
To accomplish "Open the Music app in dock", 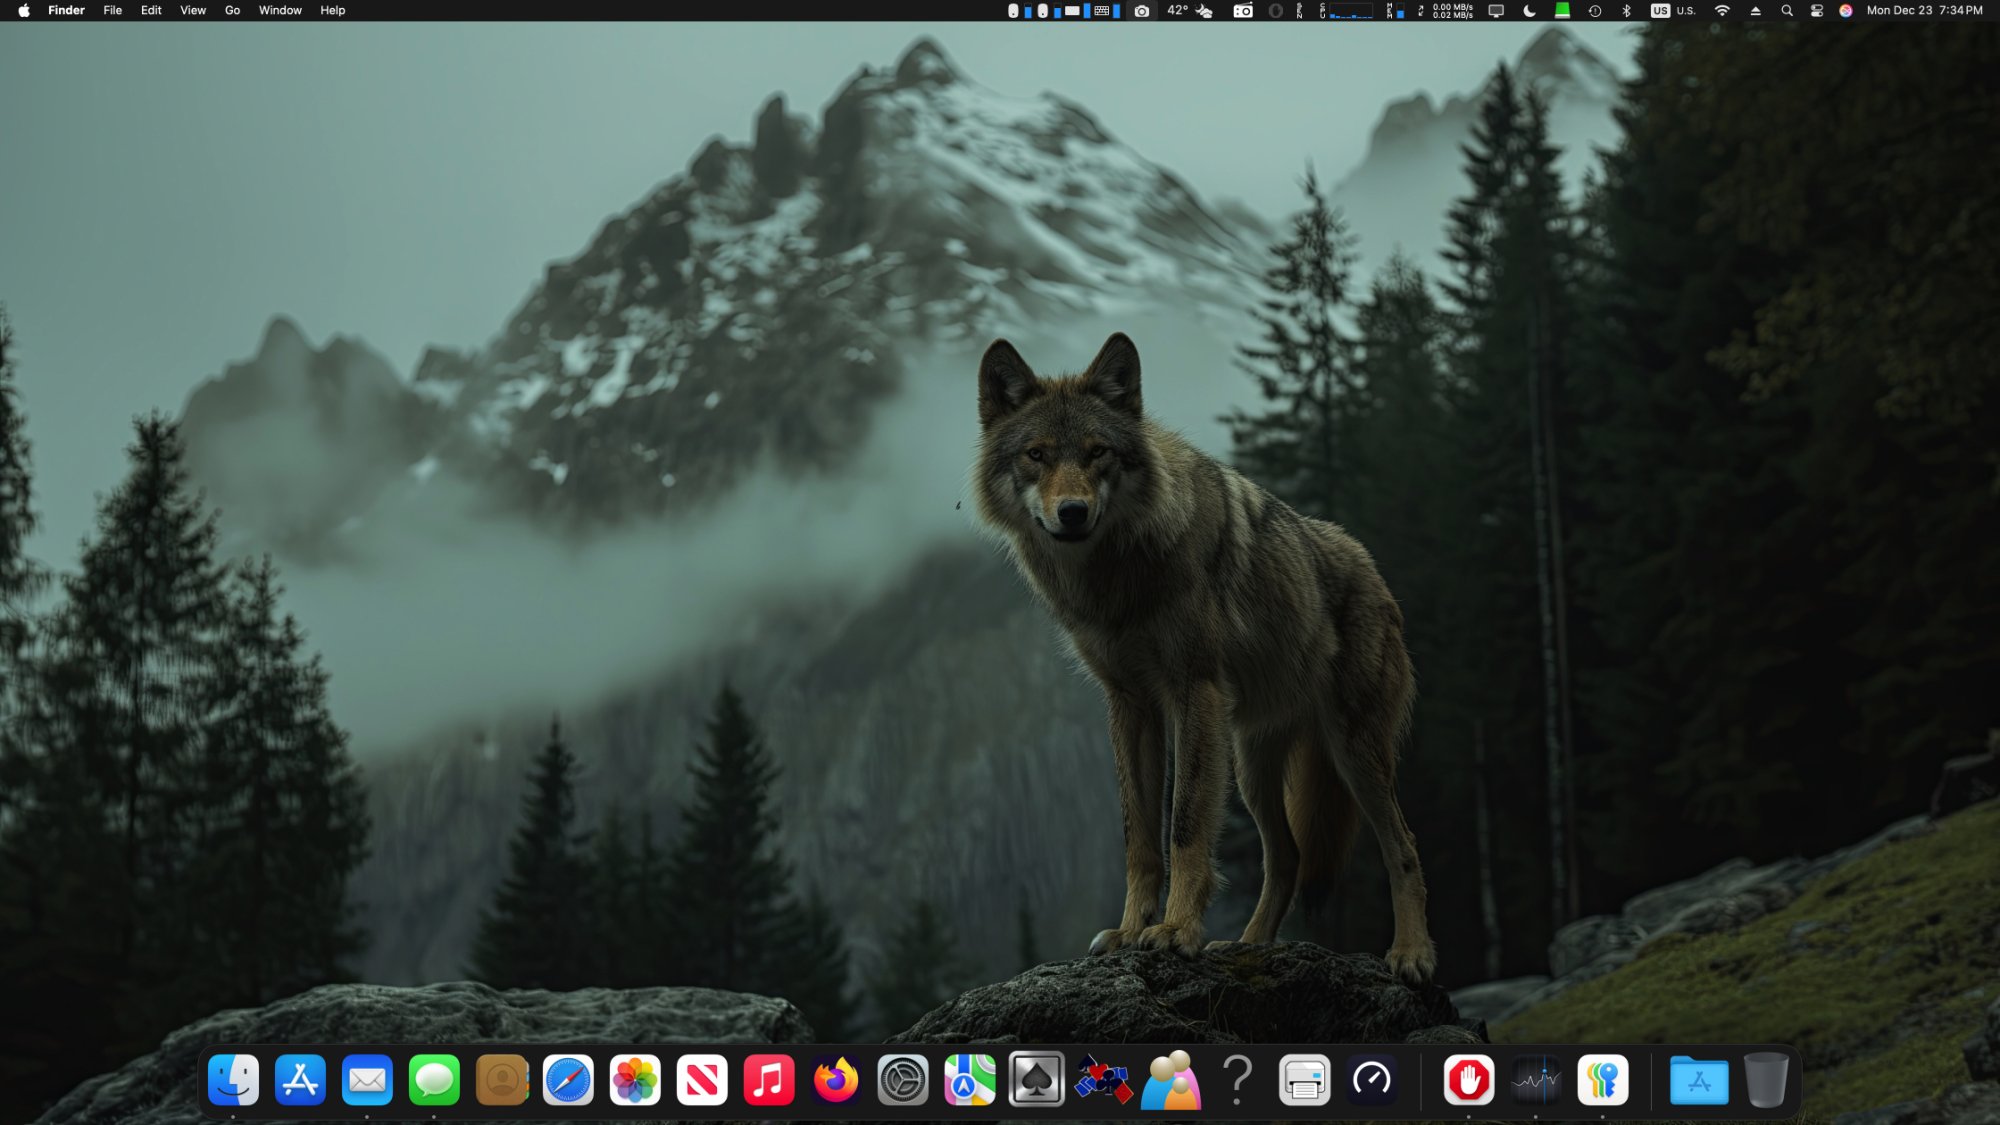I will 769,1080.
